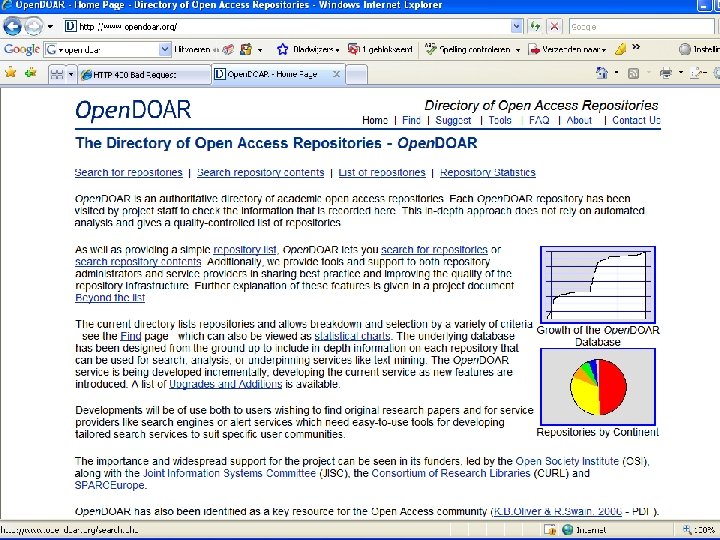Click the Verzenden naar toolbar button
This screenshot has width=720, height=540.
(568, 49)
